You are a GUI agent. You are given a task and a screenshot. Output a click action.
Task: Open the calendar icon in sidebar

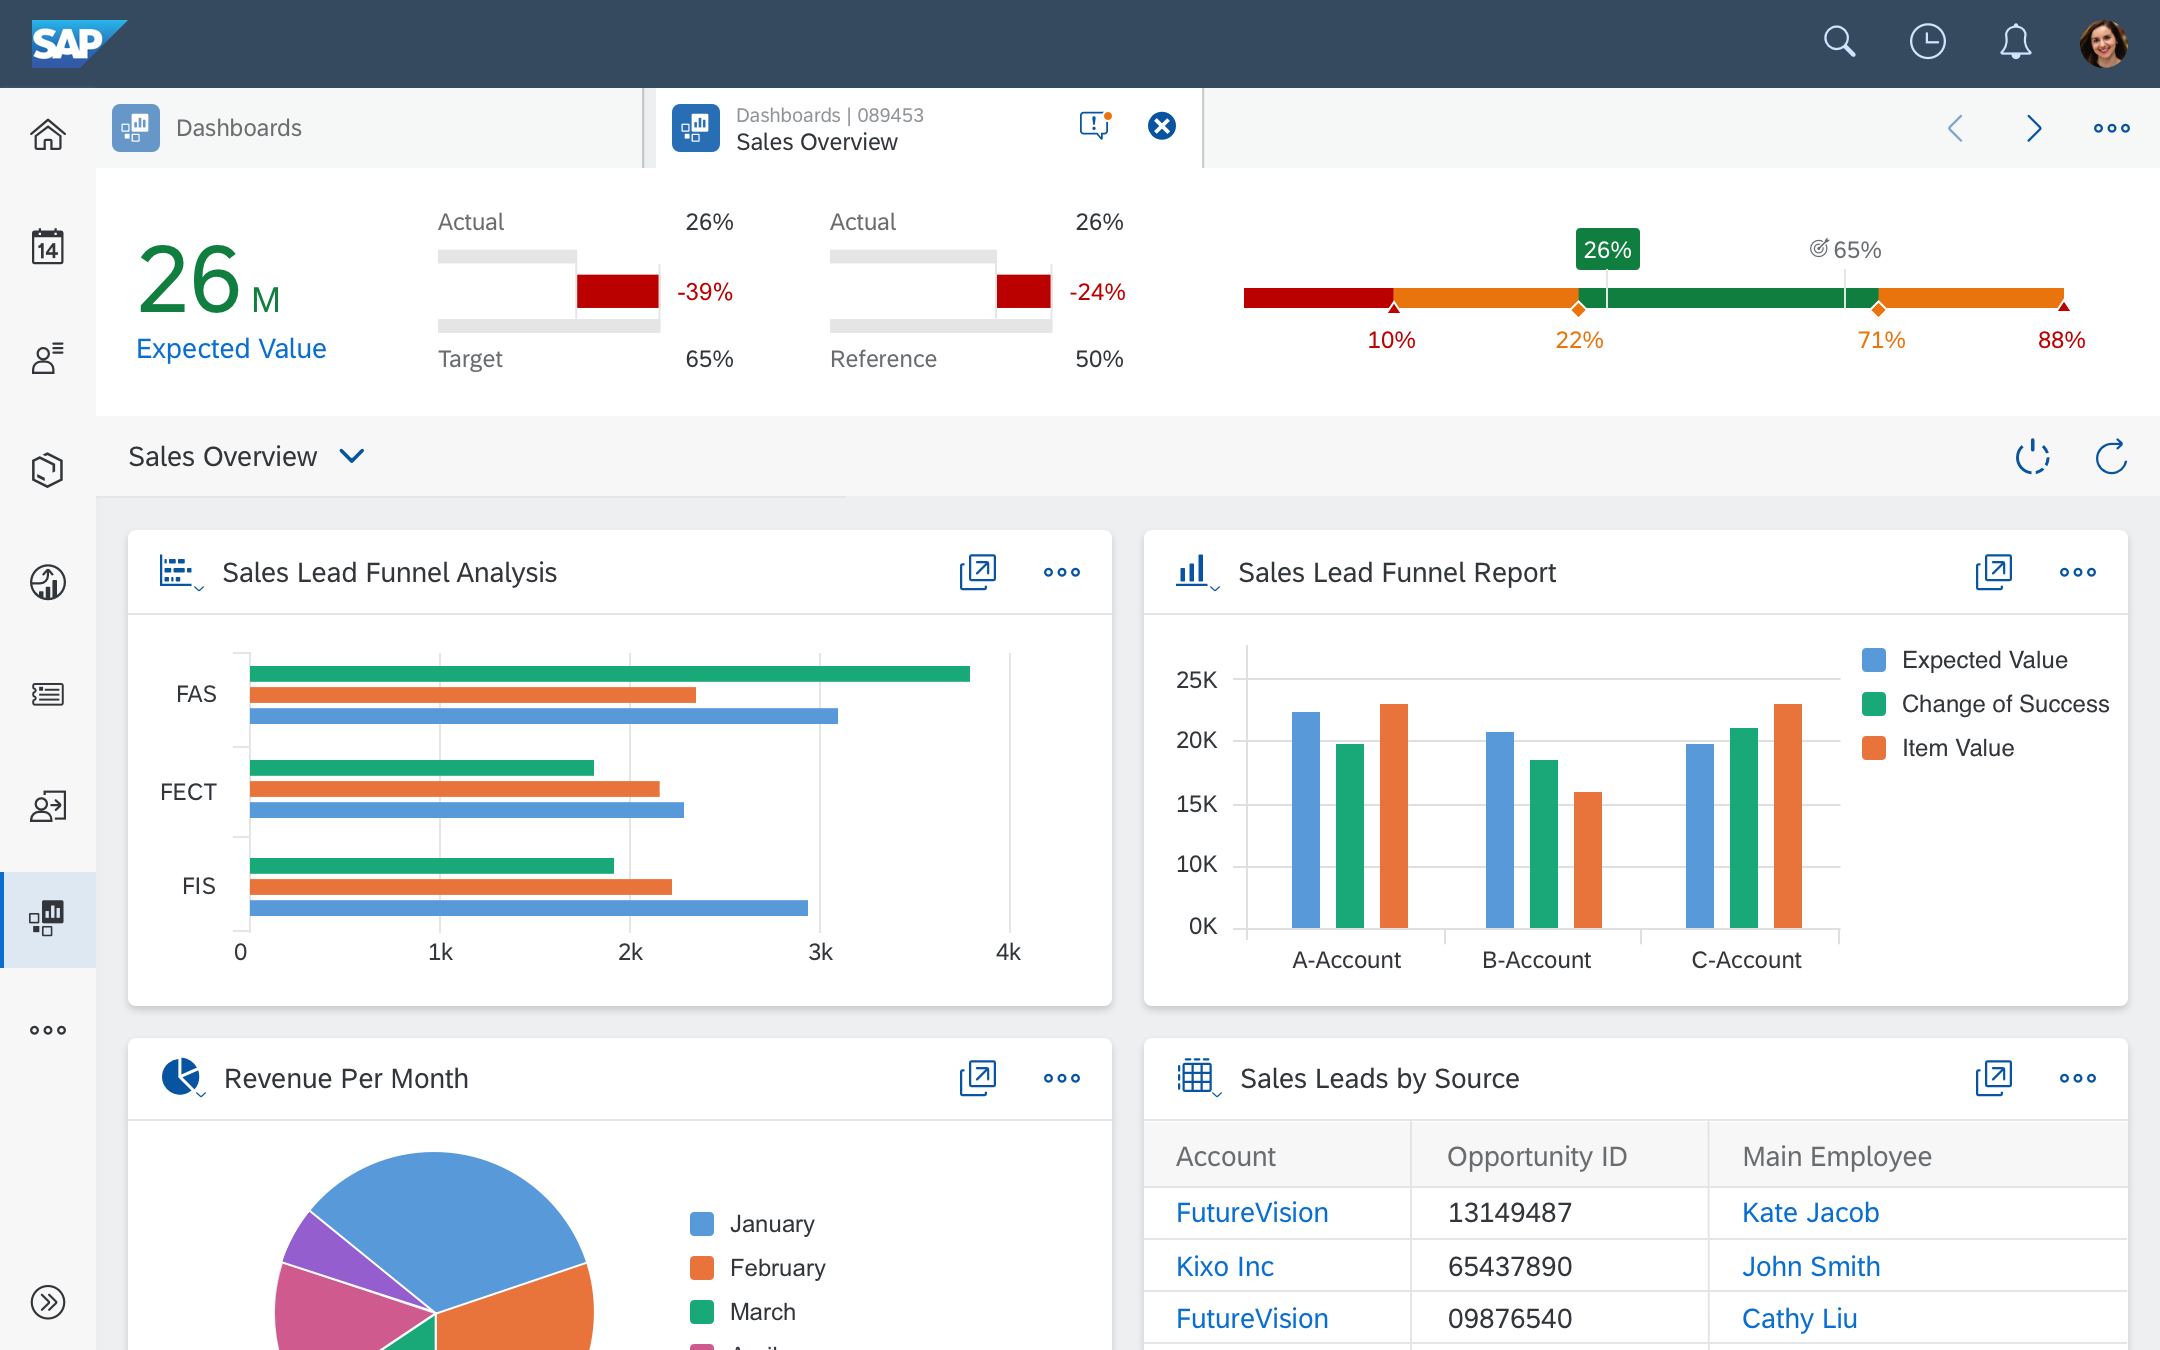click(x=47, y=246)
